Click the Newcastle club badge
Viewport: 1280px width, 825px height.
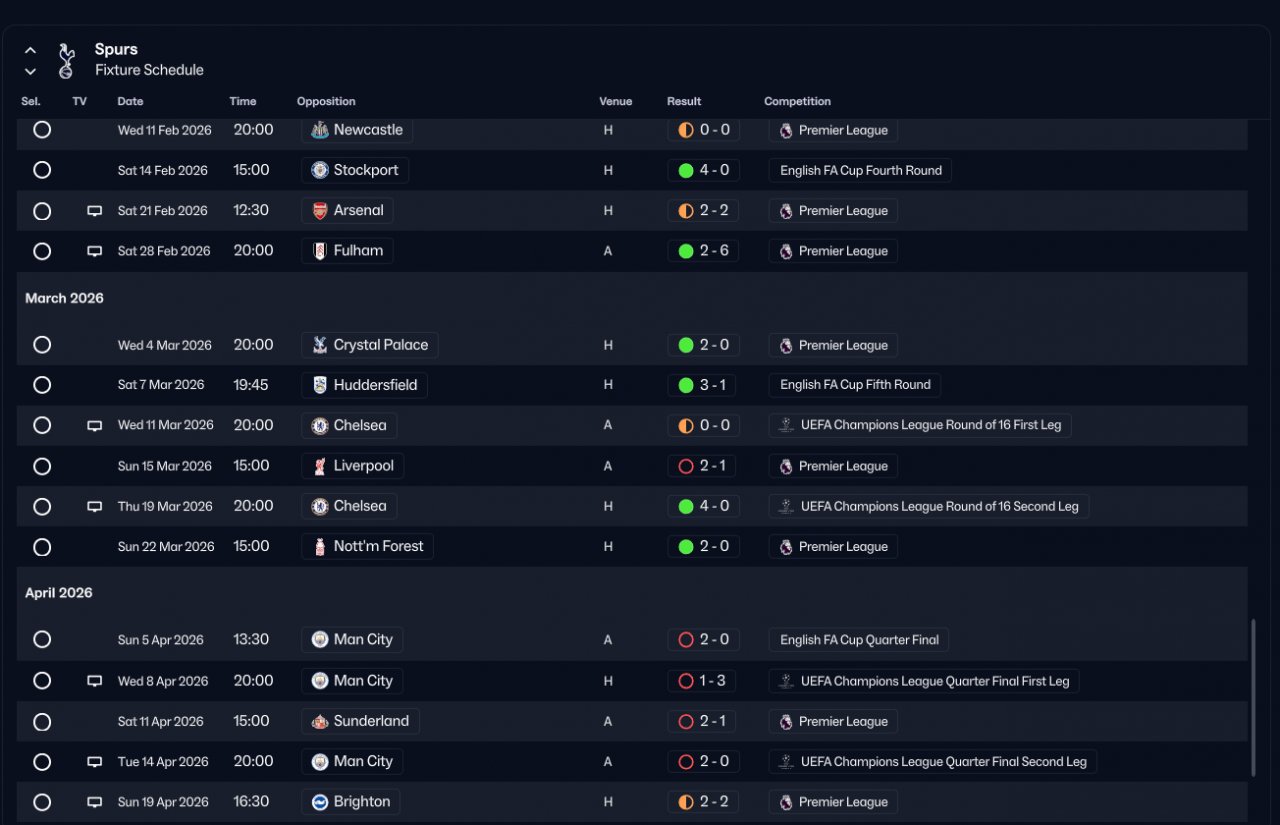pos(320,130)
